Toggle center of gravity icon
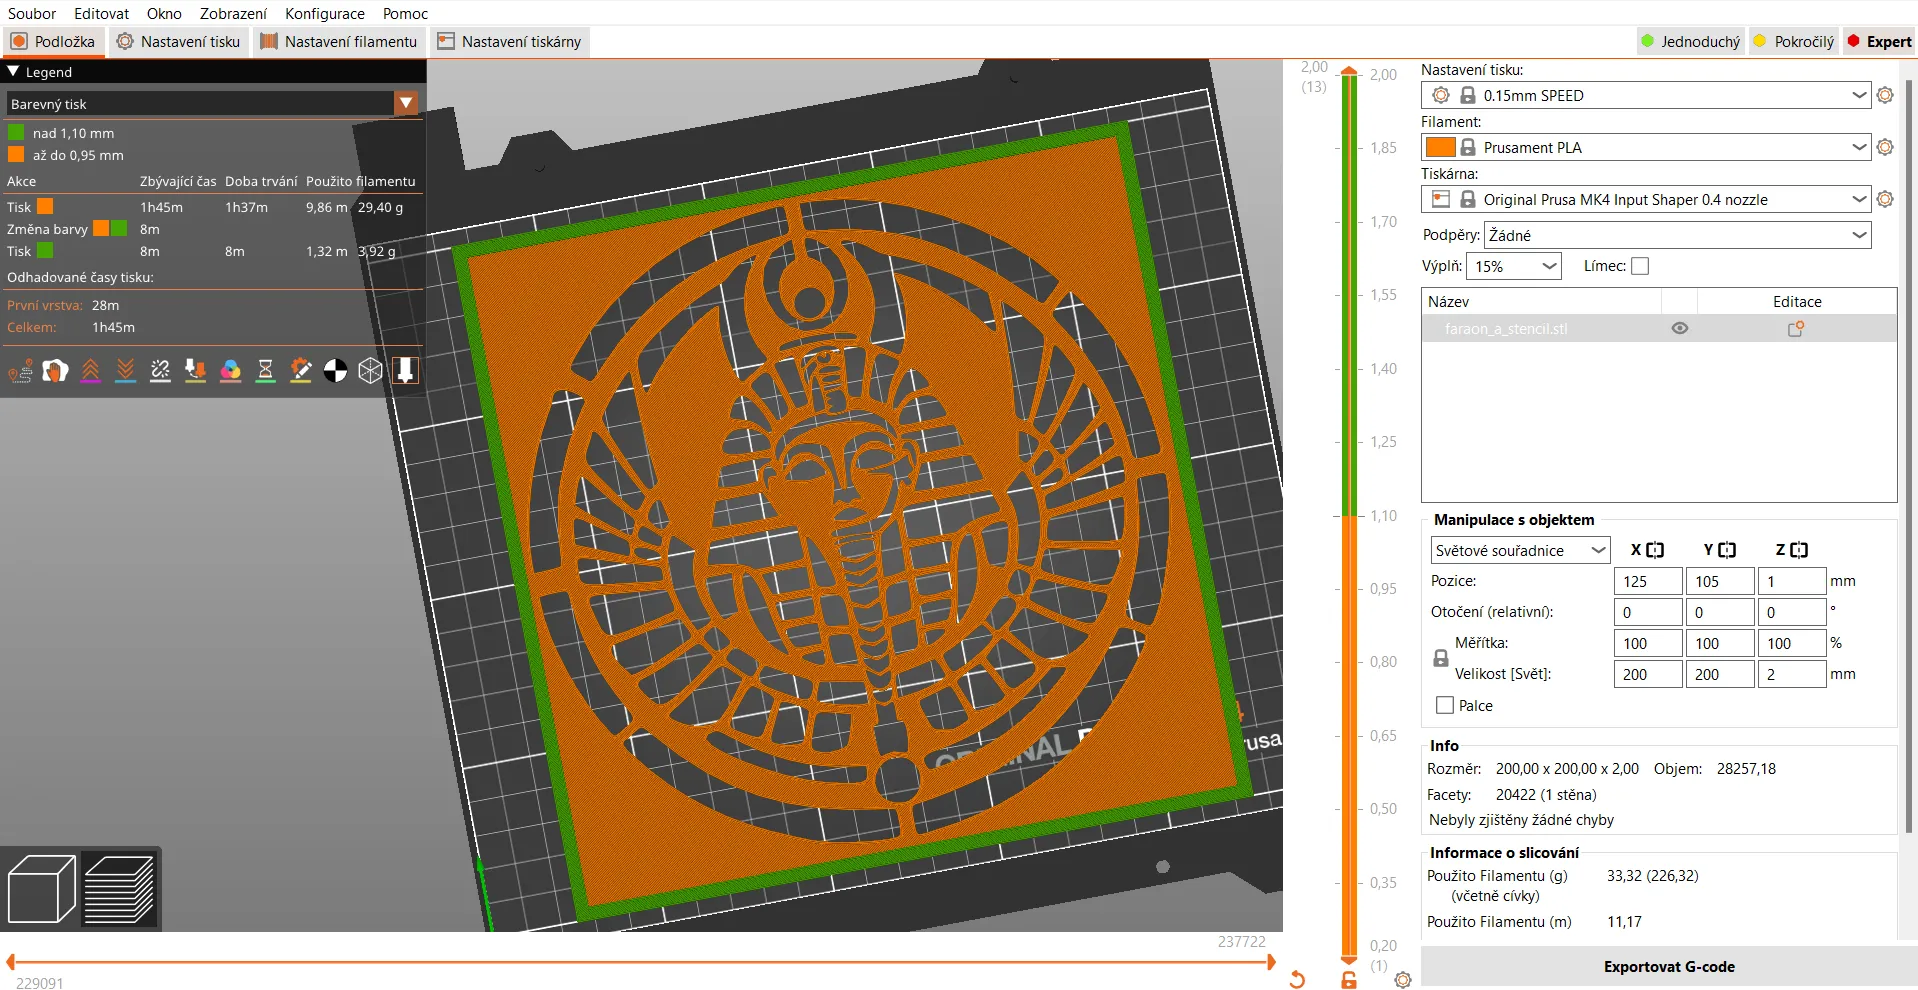Image resolution: width=1918 pixels, height=990 pixels. [335, 372]
